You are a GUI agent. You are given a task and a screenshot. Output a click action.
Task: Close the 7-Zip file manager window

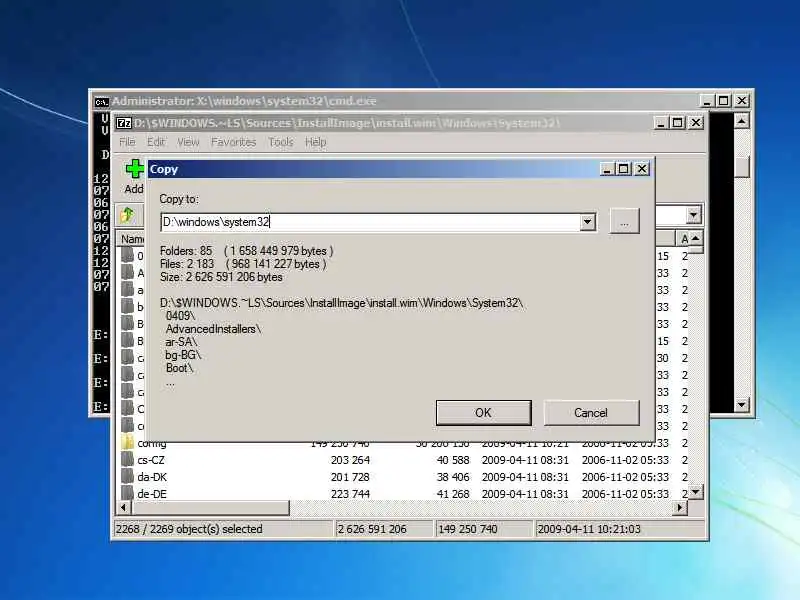point(695,123)
